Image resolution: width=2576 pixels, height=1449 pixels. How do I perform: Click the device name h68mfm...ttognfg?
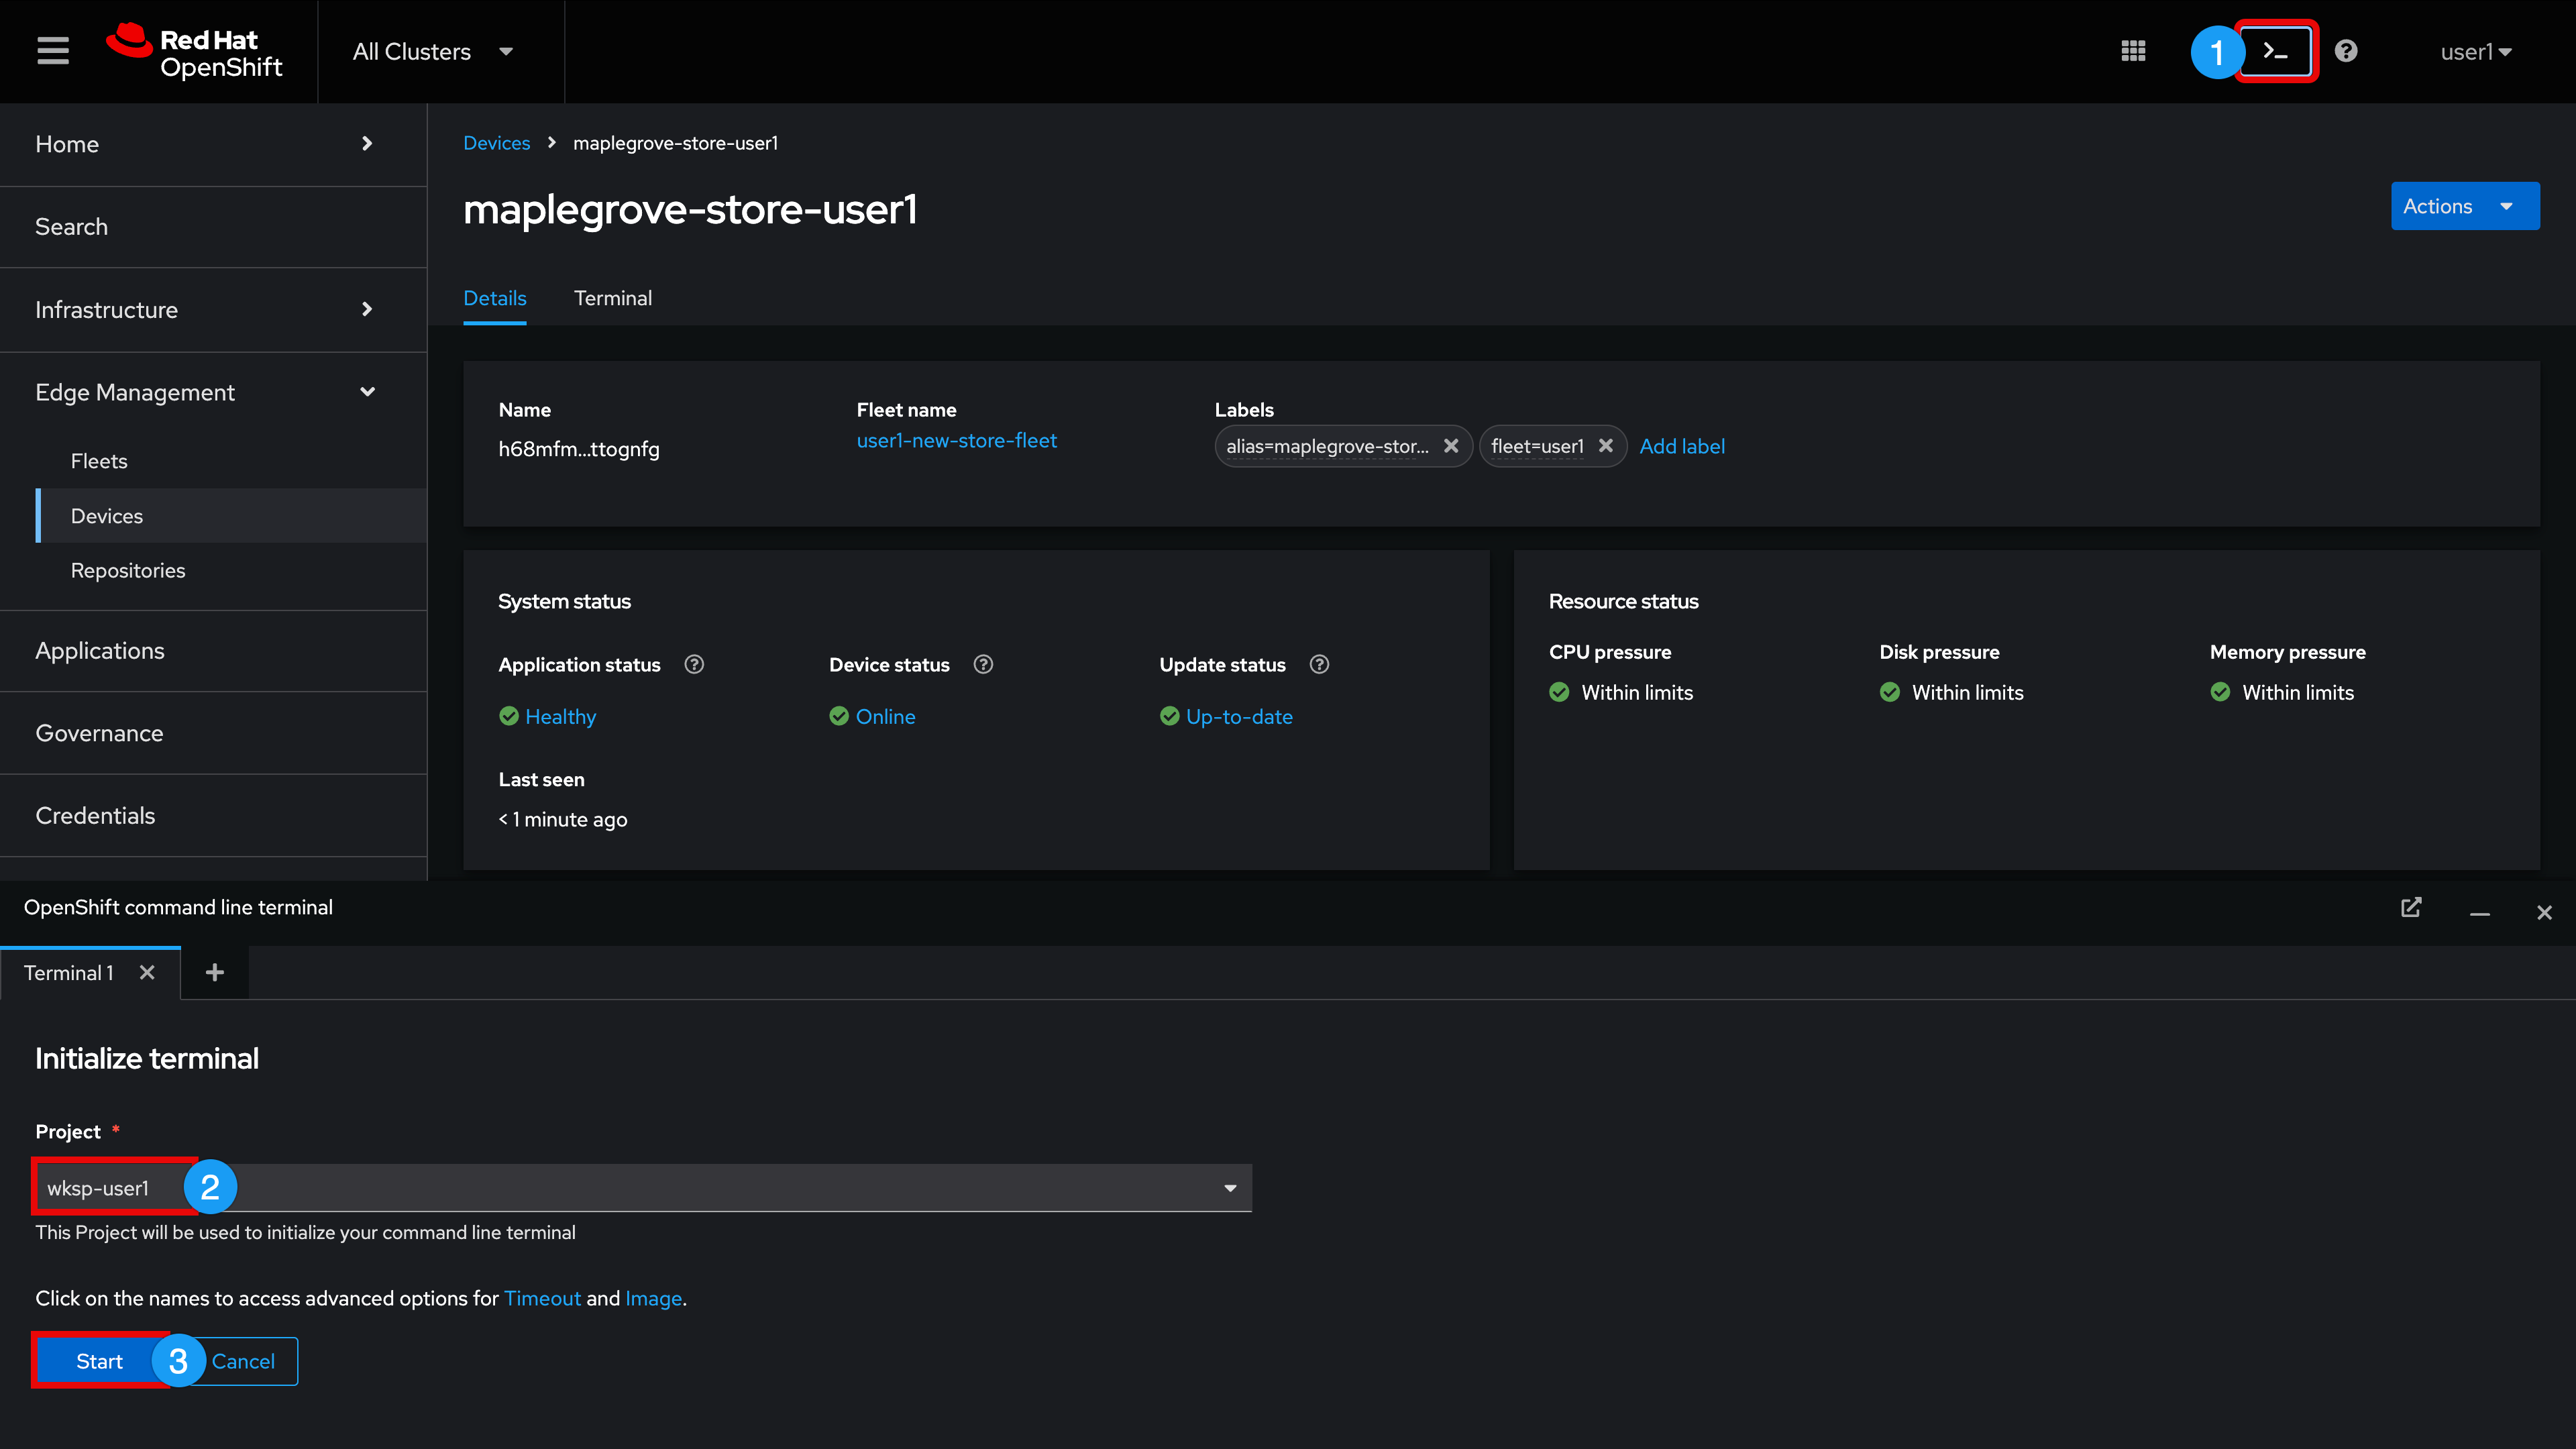[x=579, y=449]
